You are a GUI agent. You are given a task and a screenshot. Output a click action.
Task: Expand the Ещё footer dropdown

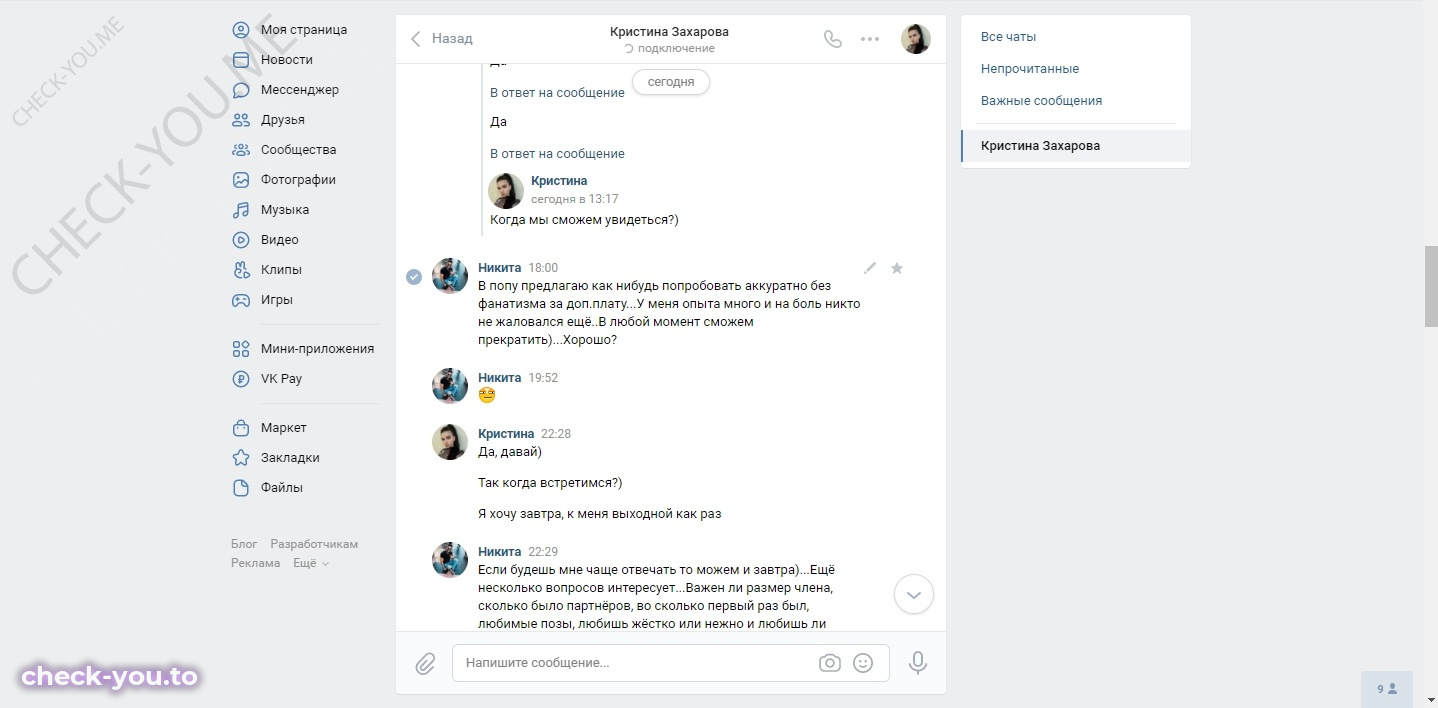pos(310,563)
